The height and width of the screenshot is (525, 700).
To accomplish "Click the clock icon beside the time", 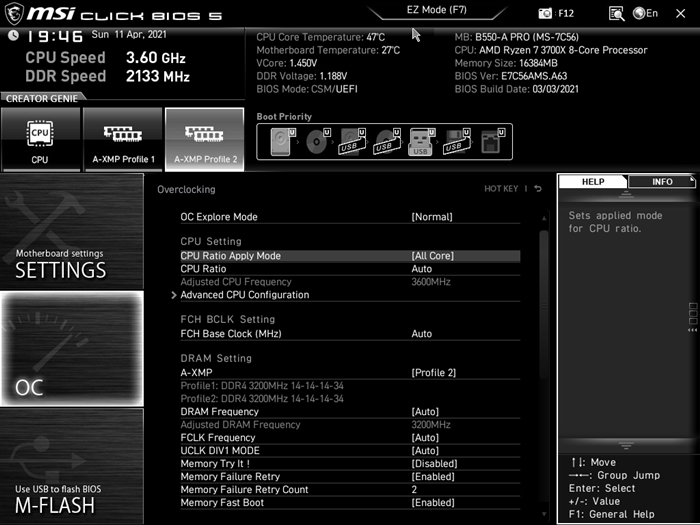I will [13, 35].
